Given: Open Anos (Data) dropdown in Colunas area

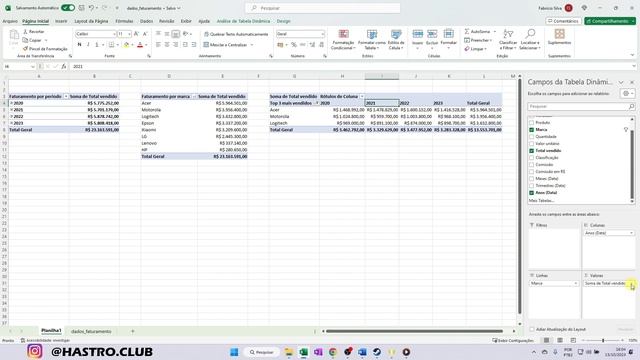Looking at the screenshot, I should point(631,233).
